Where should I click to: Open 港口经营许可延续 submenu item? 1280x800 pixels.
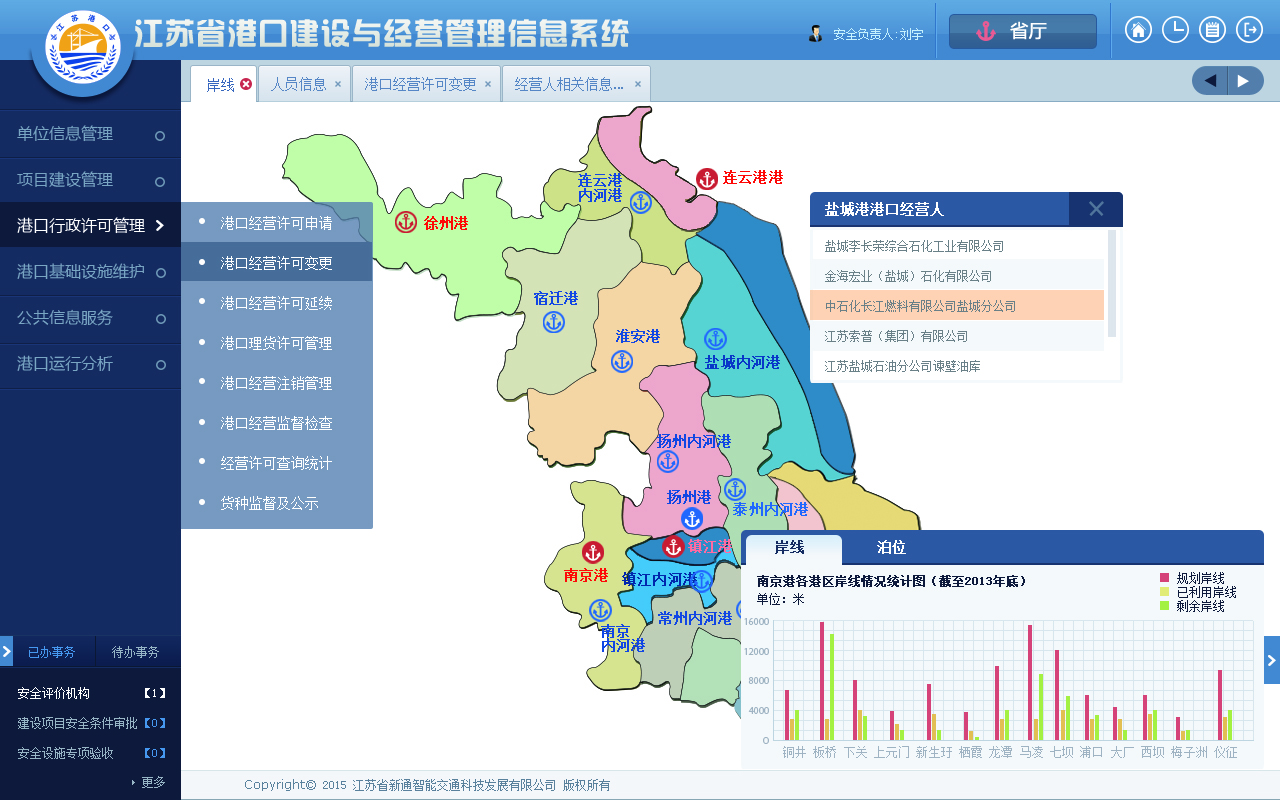[x=276, y=303]
